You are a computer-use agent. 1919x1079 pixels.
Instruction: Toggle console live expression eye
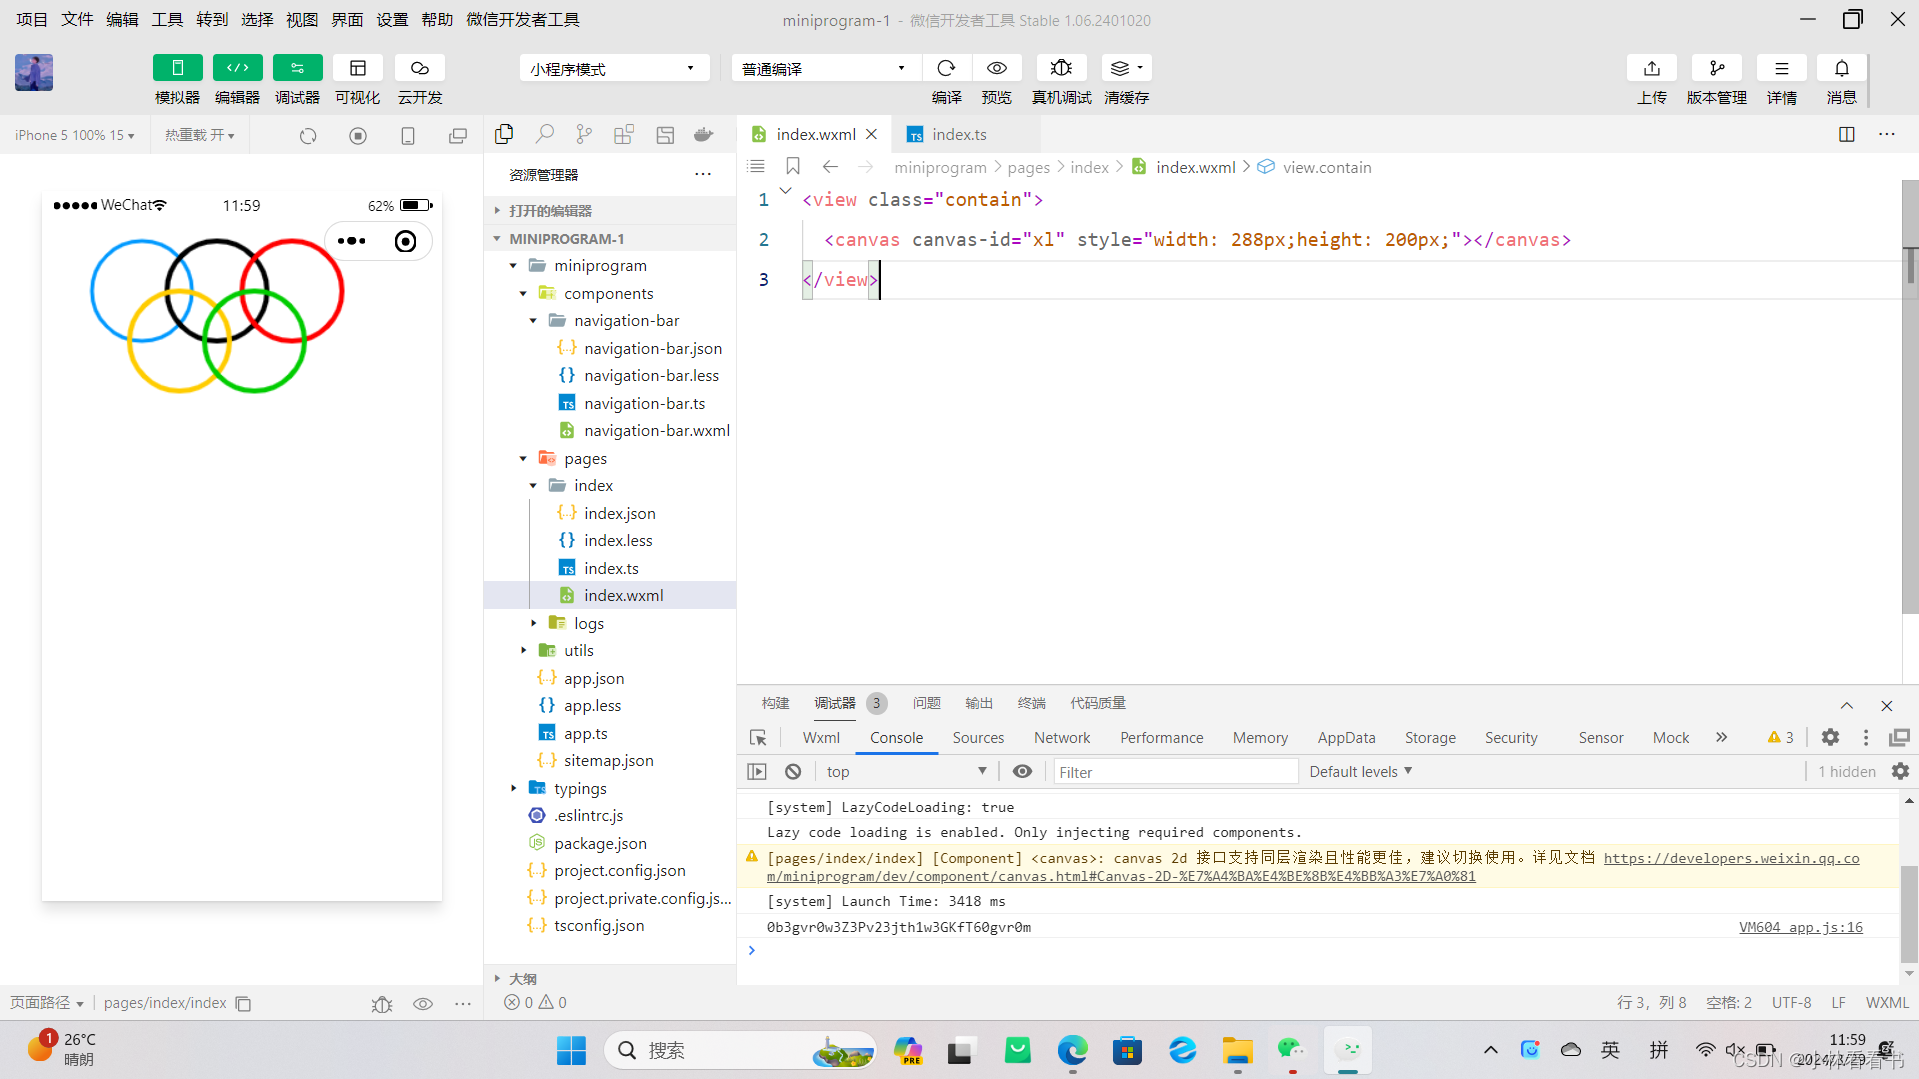pyautogui.click(x=1022, y=771)
